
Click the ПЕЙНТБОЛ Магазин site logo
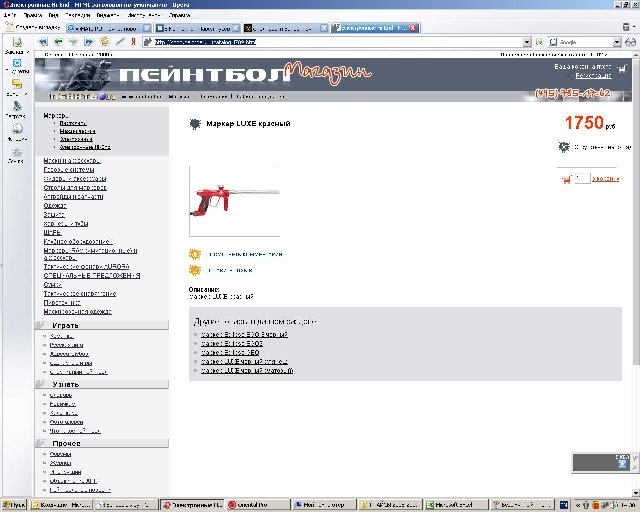(x=245, y=74)
